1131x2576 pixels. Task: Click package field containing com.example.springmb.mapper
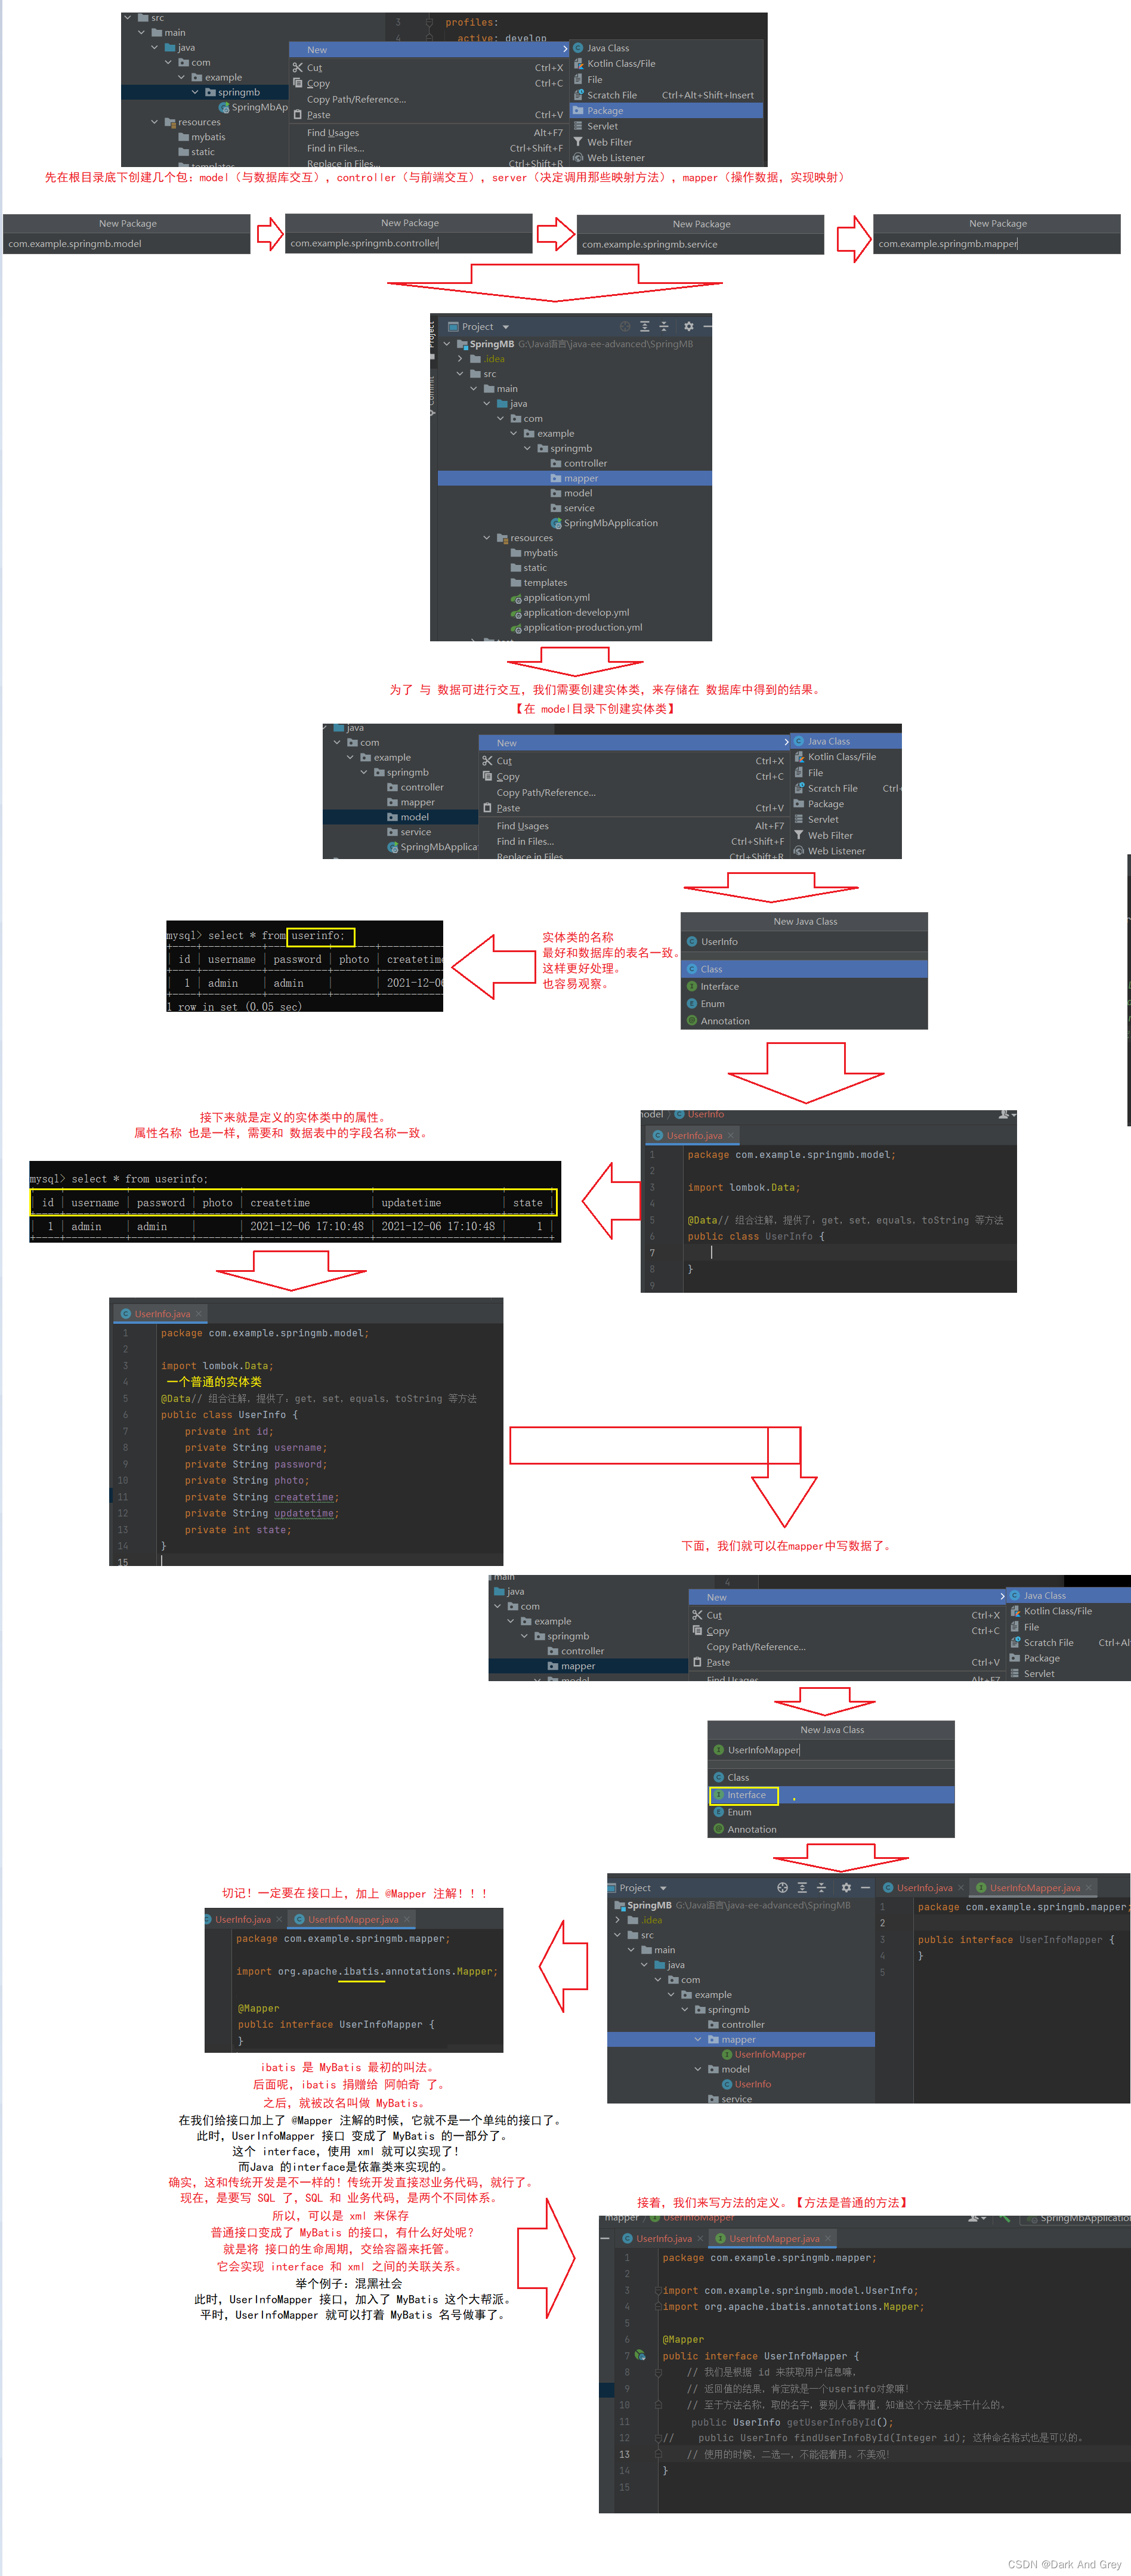(996, 243)
